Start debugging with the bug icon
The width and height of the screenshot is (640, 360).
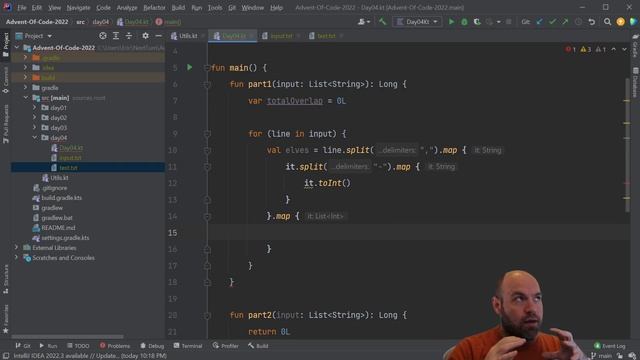coord(464,22)
